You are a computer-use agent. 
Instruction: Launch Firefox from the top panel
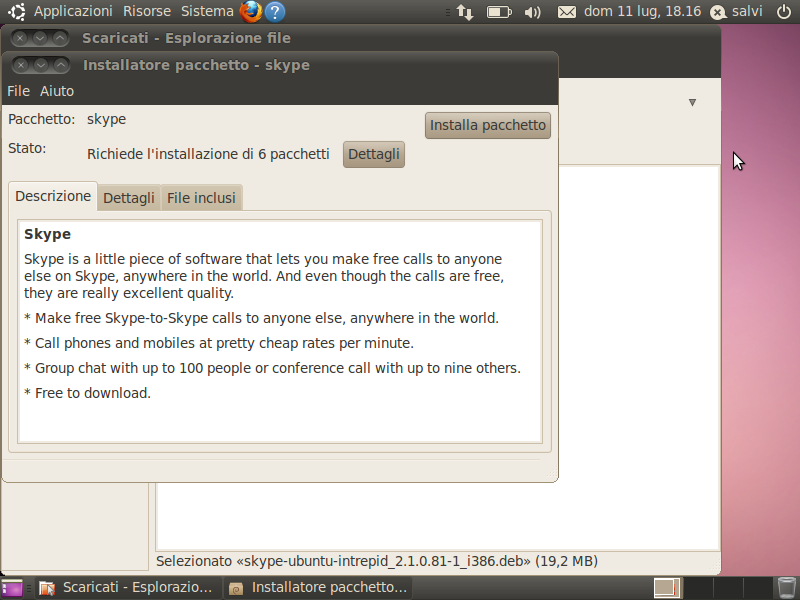[251, 12]
